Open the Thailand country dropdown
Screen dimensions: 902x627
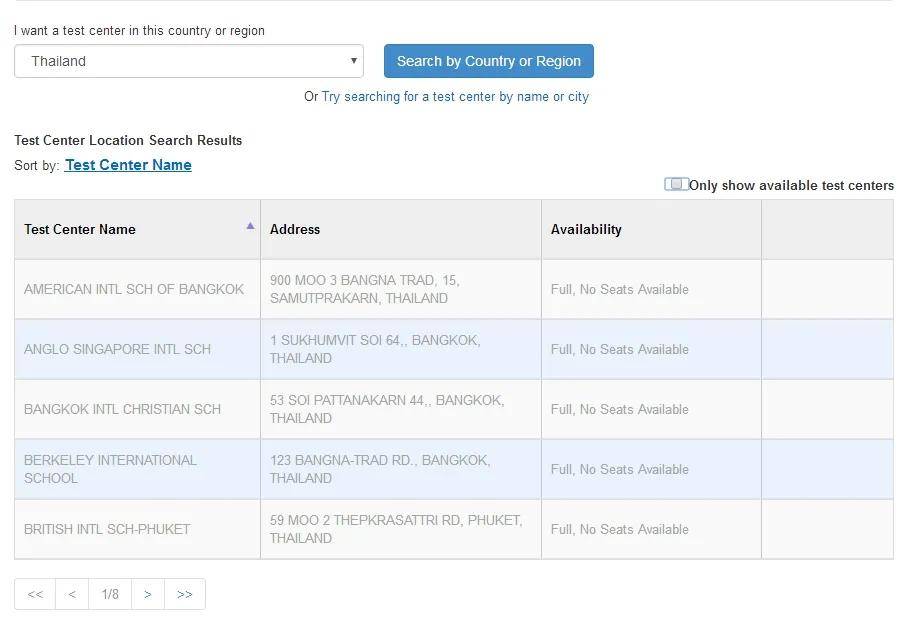189,61
